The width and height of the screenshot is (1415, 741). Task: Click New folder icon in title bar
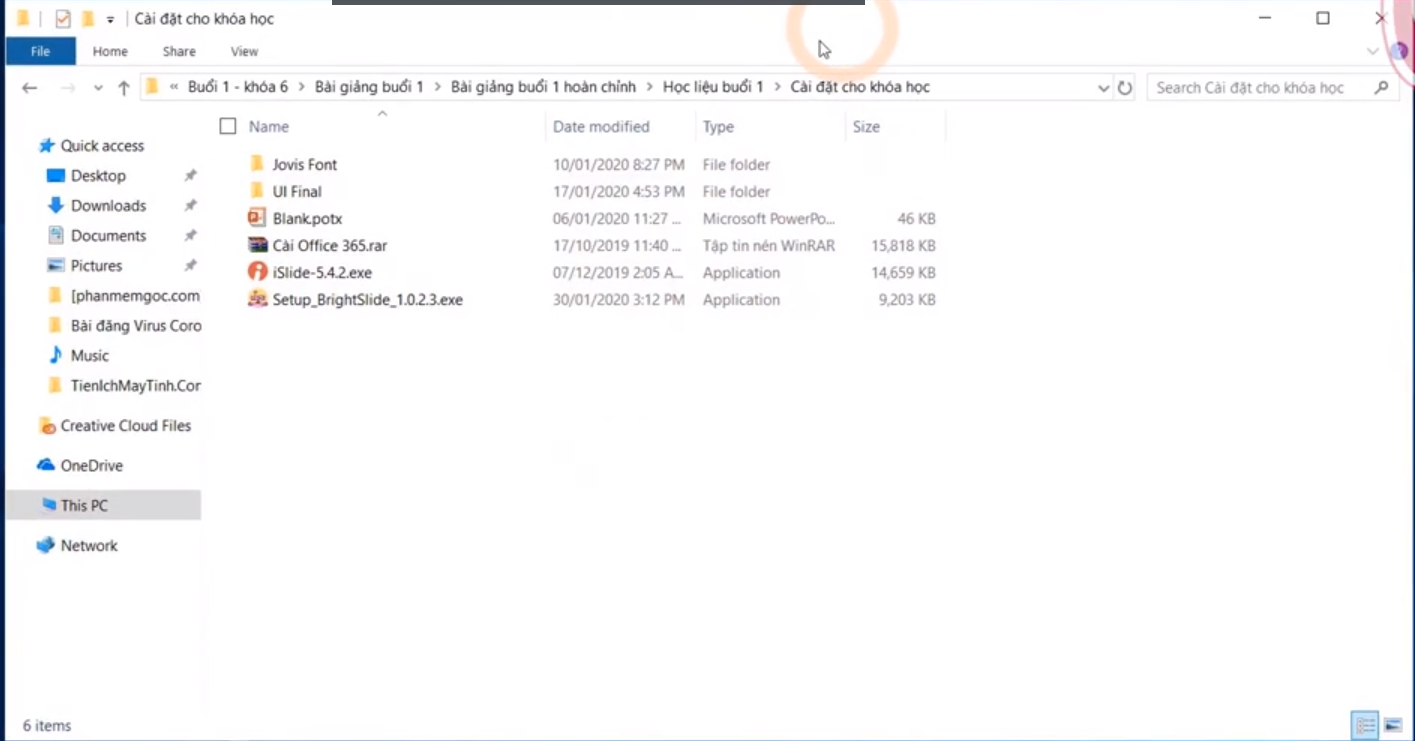point(88,18)
